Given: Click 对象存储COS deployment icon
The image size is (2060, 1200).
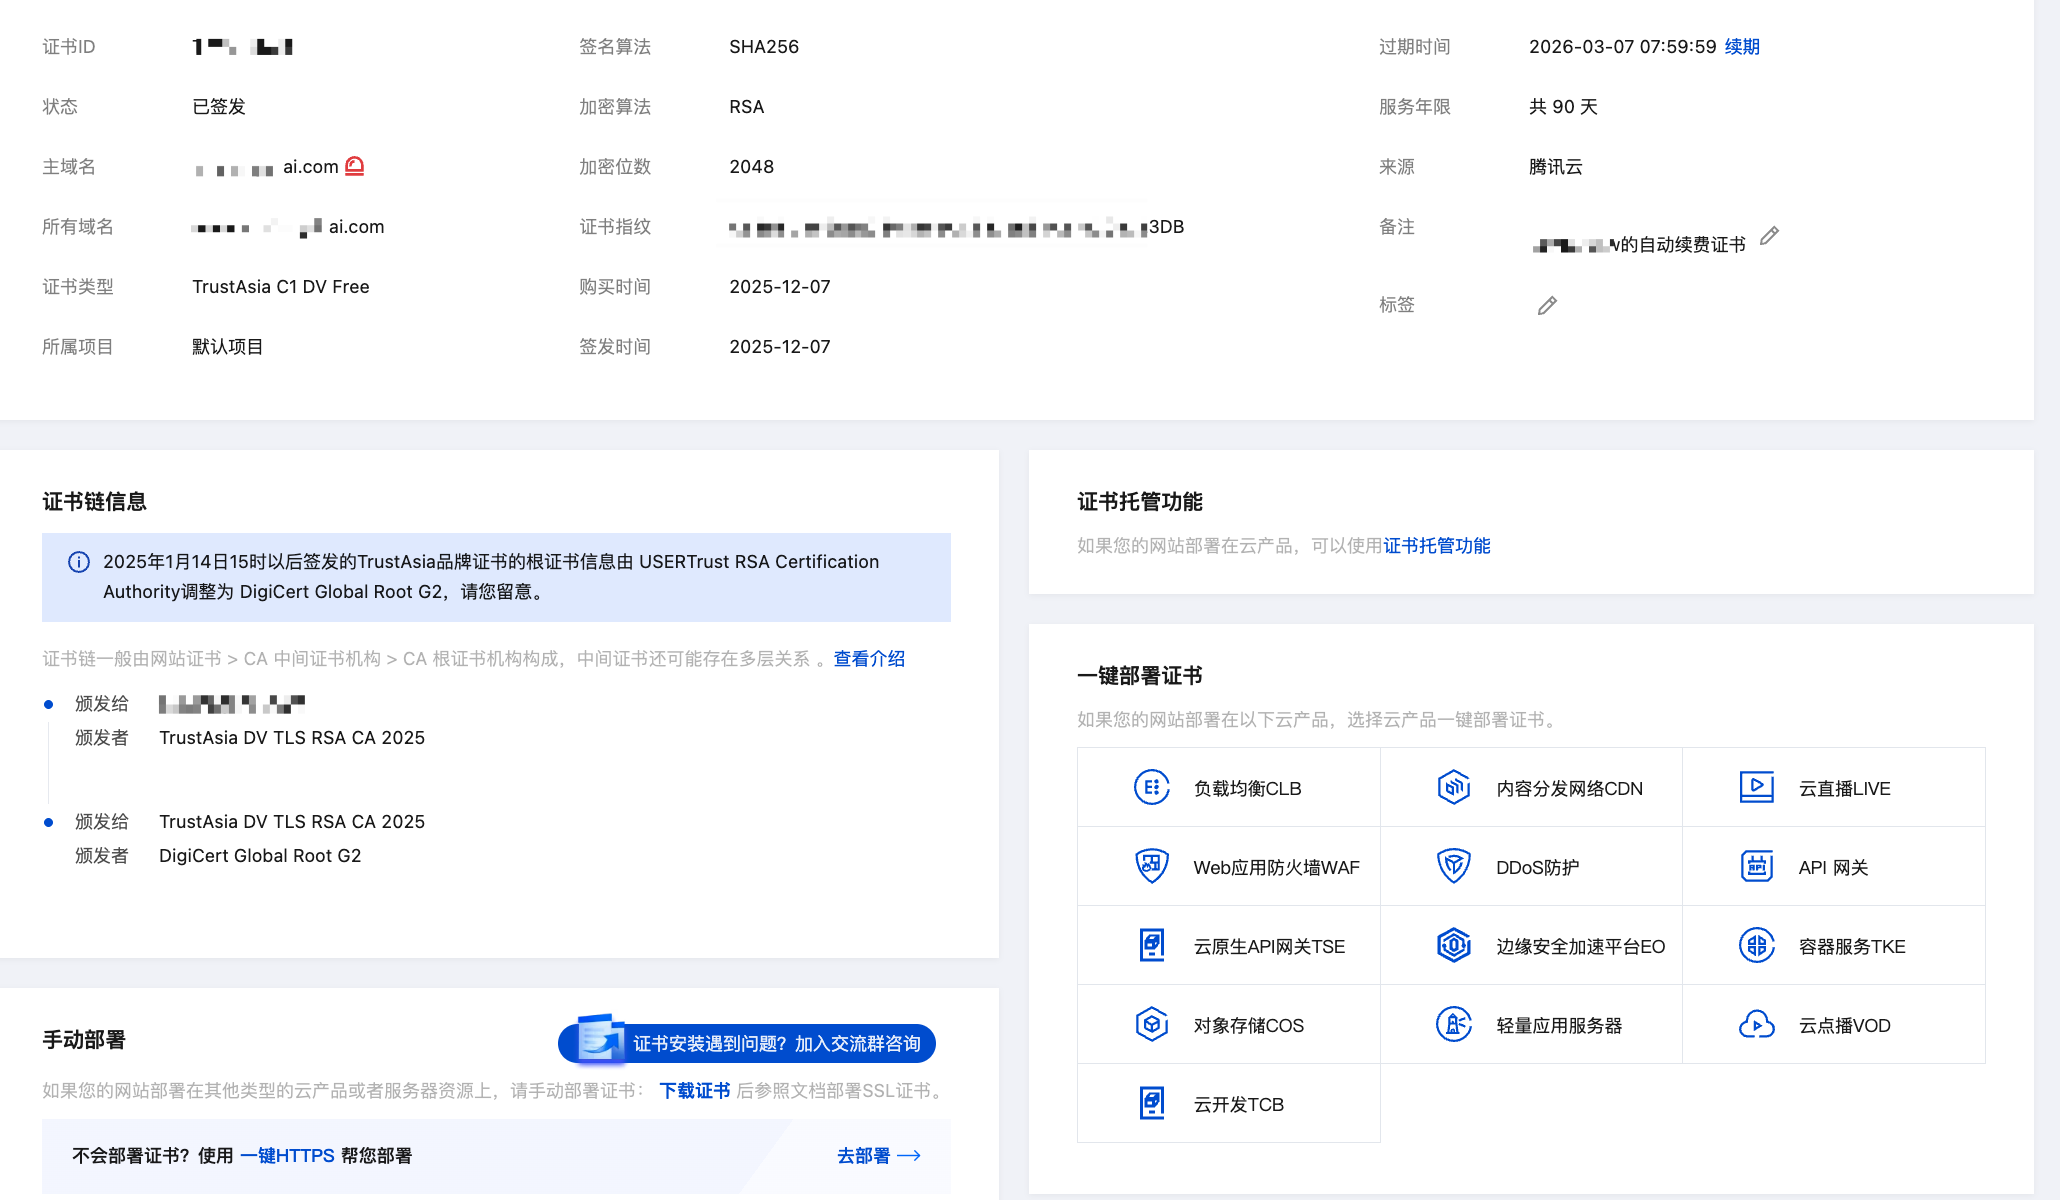Looking at the screenshot, I should pos(1152,1025).
